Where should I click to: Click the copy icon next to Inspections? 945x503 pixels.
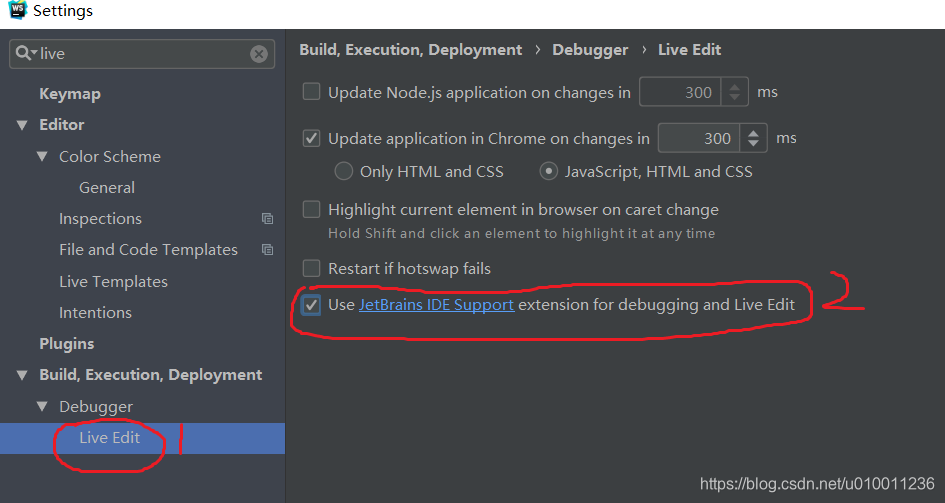point(268,219)
